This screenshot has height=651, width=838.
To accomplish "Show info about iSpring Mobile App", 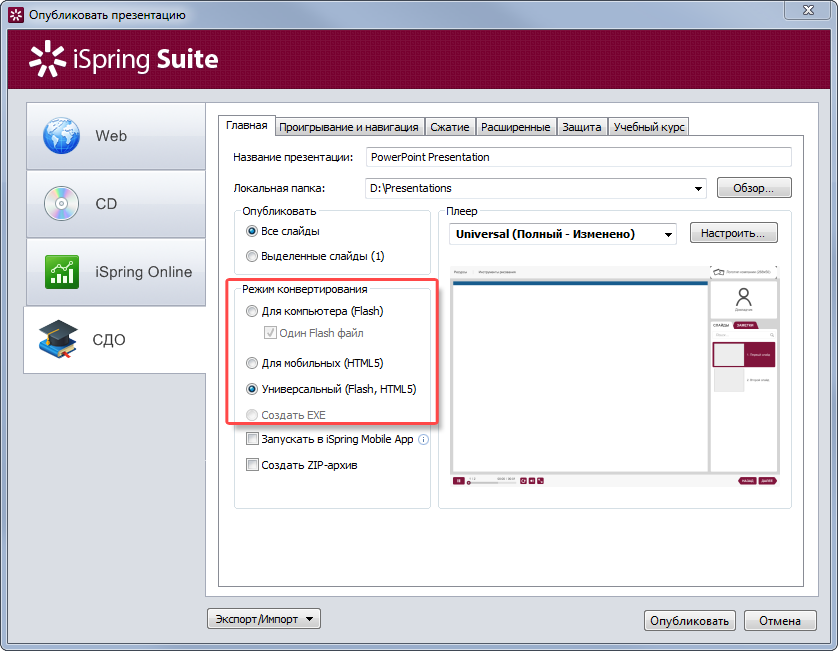I will click(x=423, y=439).
